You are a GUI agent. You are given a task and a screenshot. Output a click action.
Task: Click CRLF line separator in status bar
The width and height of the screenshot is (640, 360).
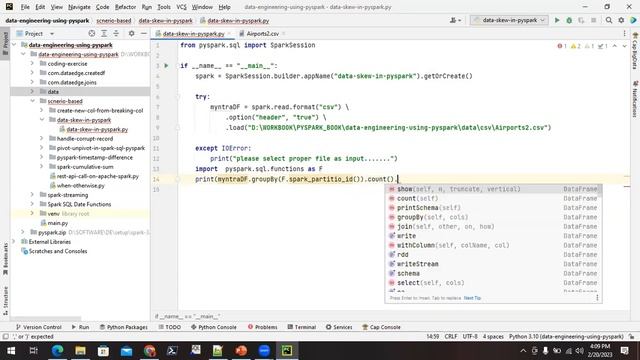pyautogui.click(x=451, y=337)
